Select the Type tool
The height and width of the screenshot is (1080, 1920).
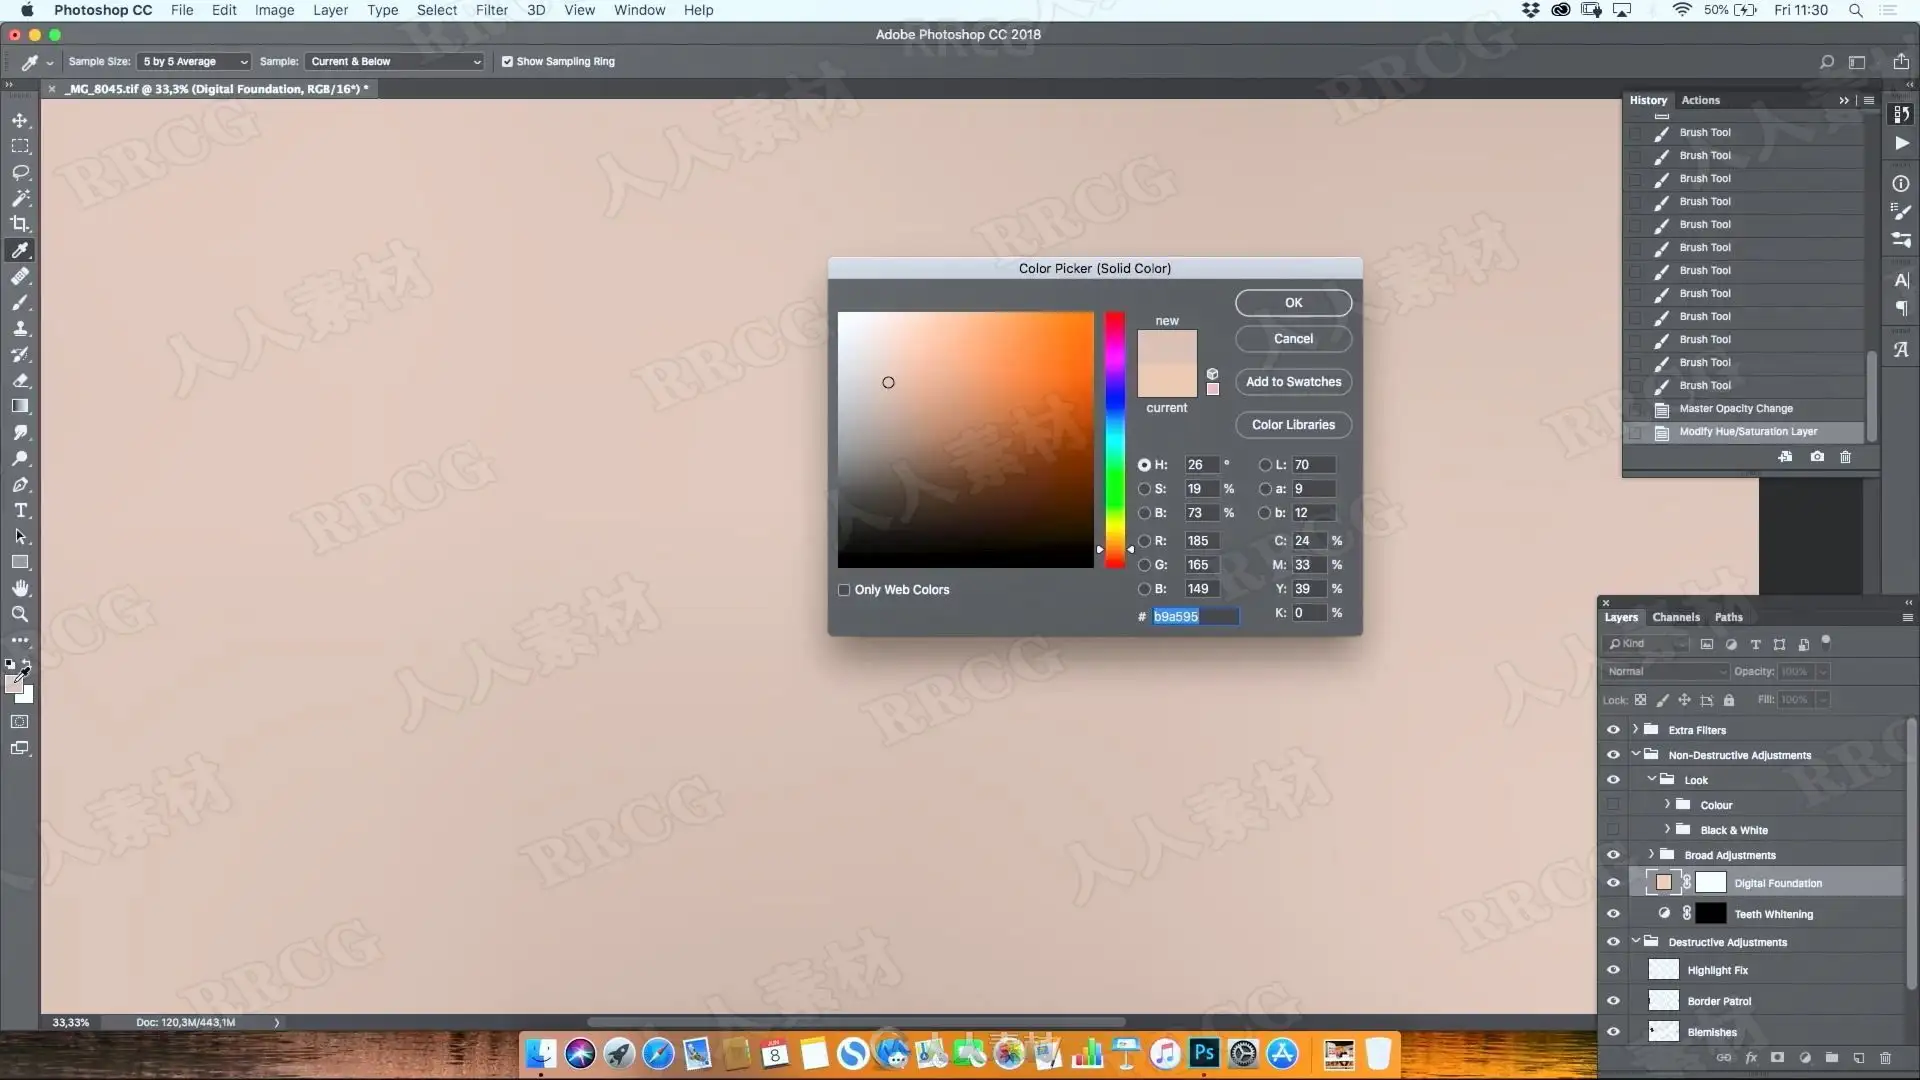(20, 510)
